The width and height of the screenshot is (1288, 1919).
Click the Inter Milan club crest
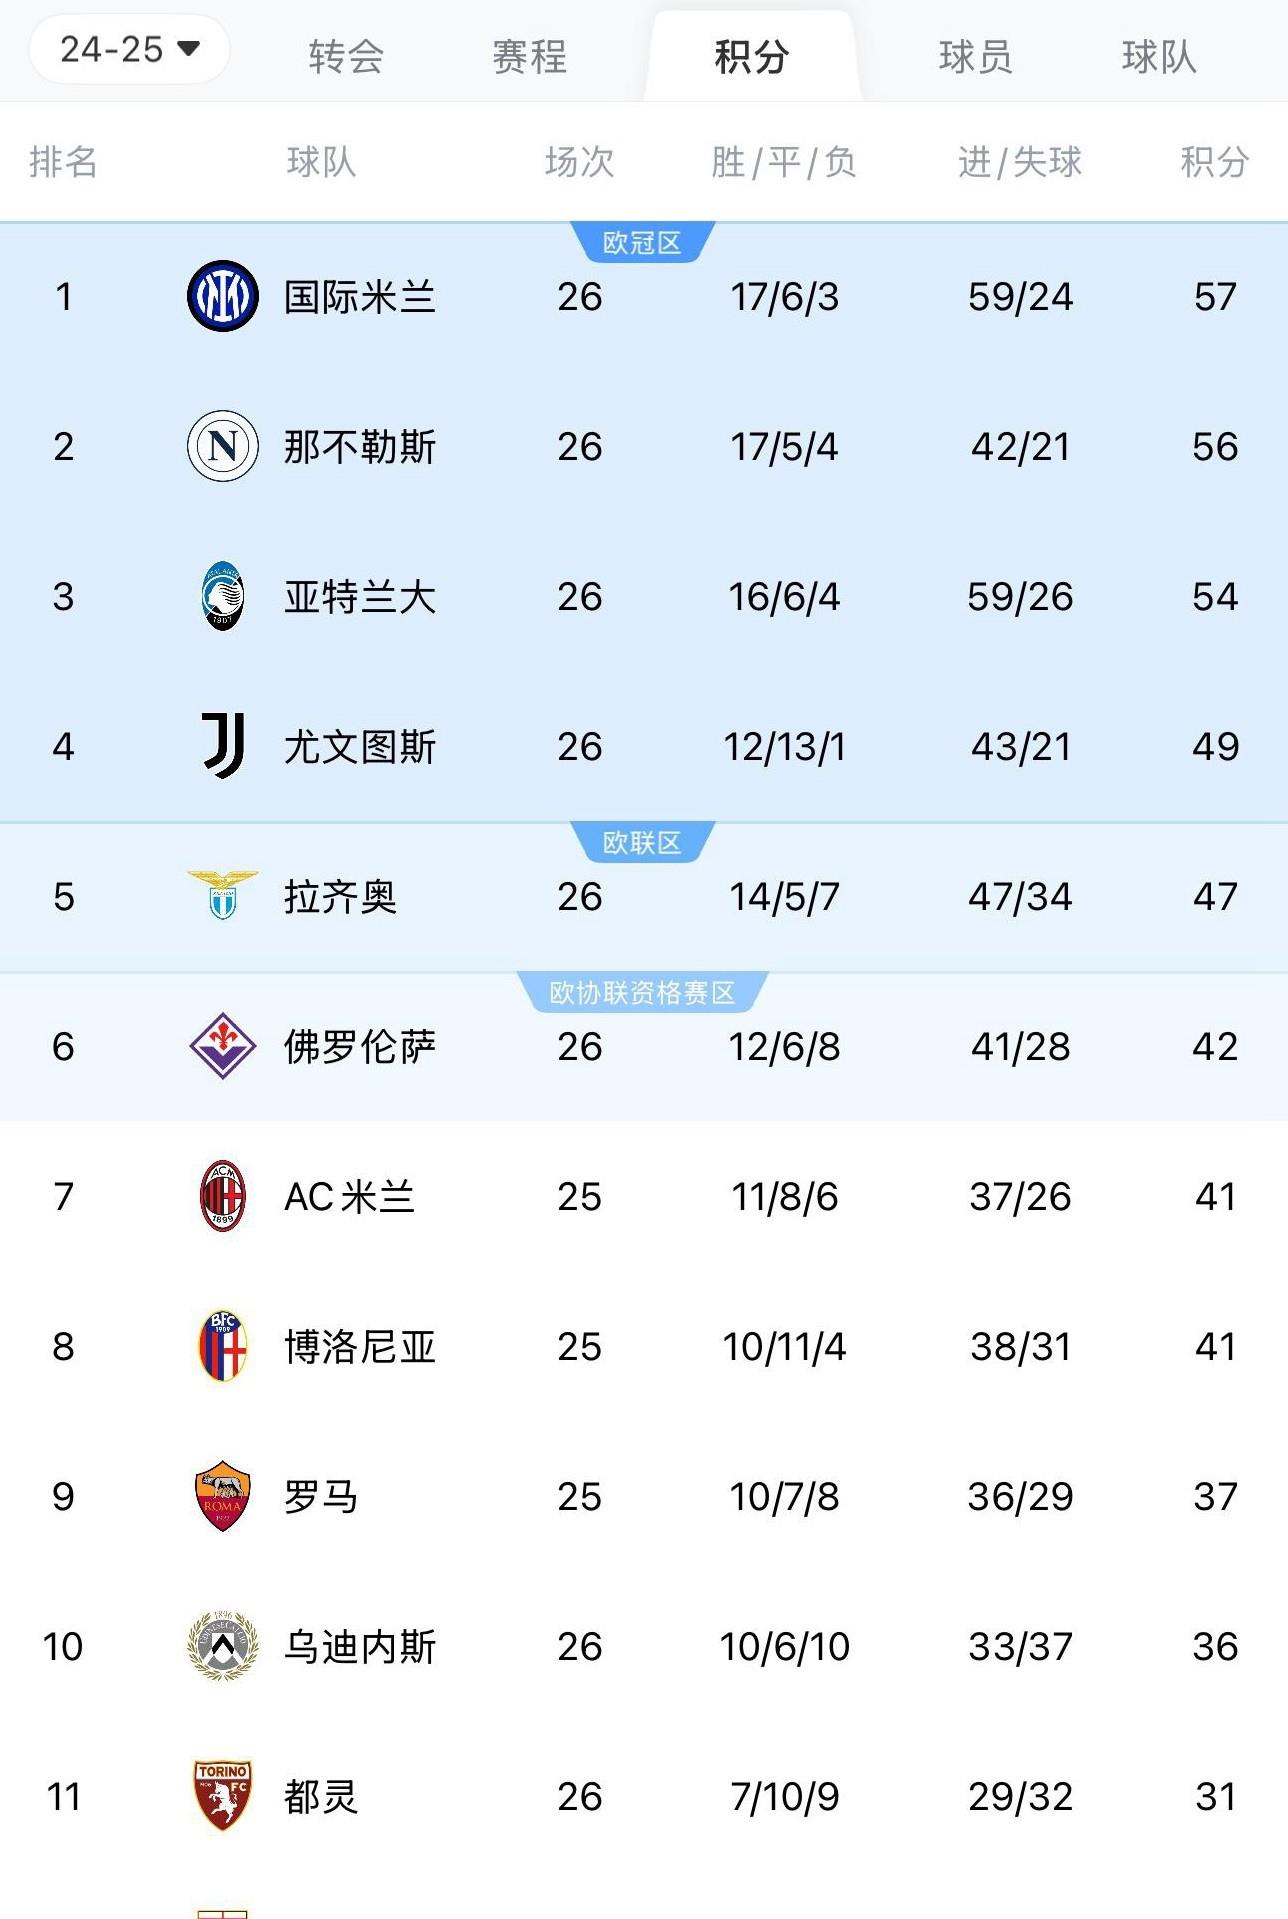coord(222,296)
